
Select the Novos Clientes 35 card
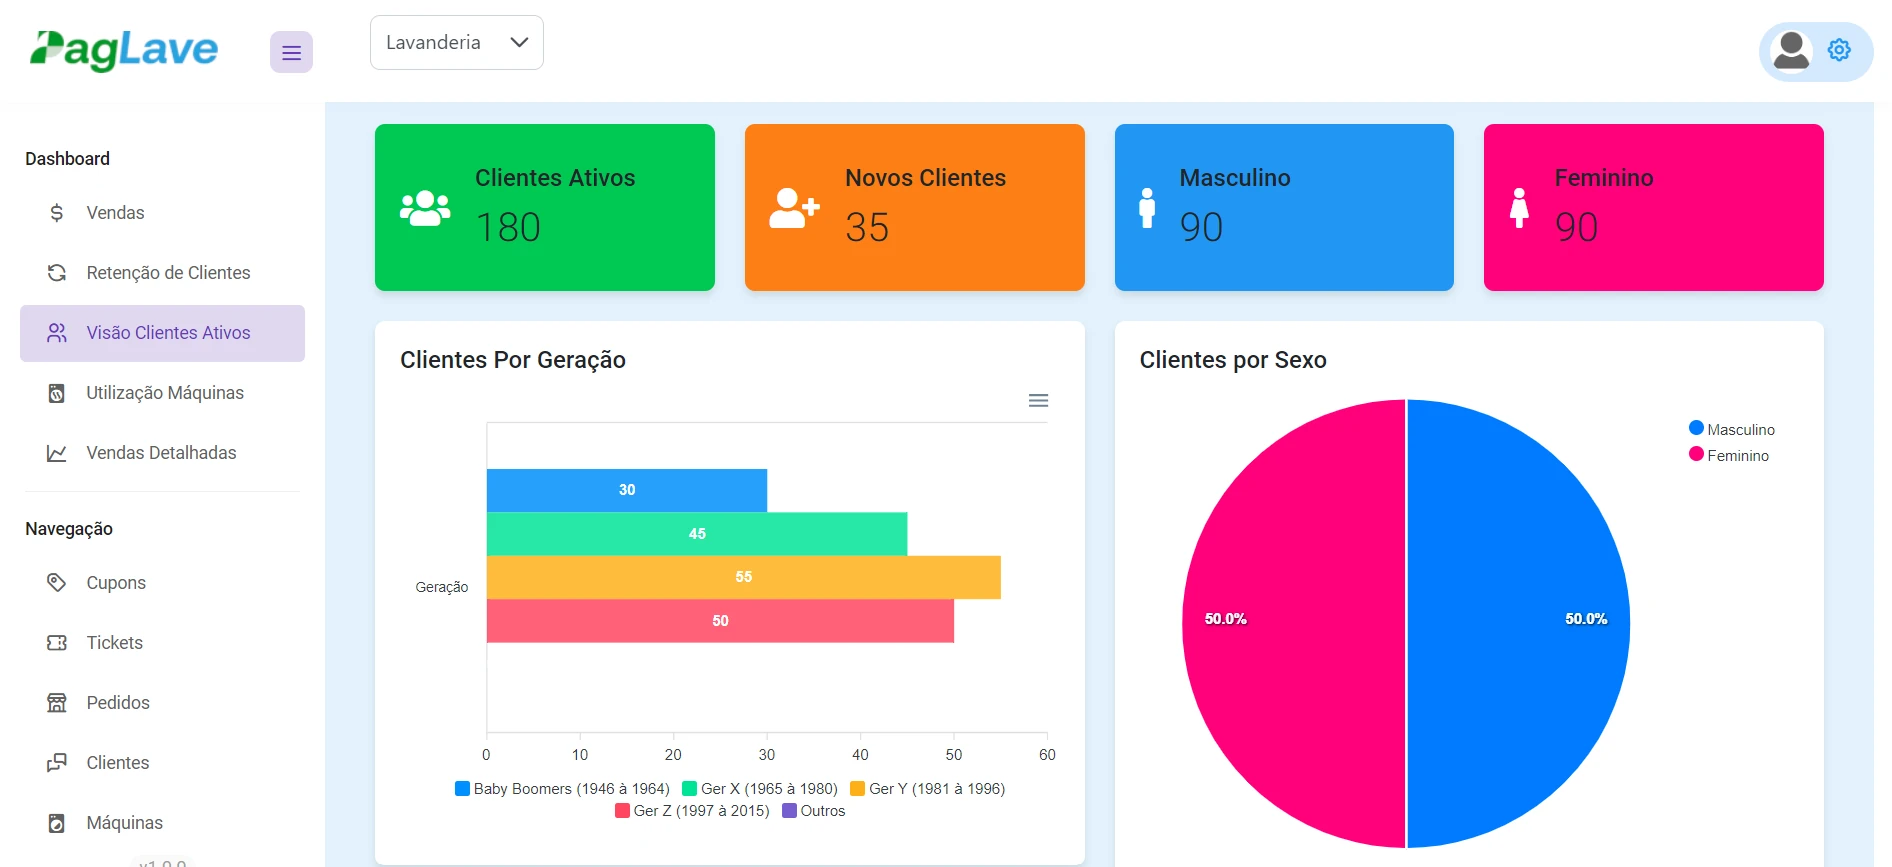click(x=915, y=208)
